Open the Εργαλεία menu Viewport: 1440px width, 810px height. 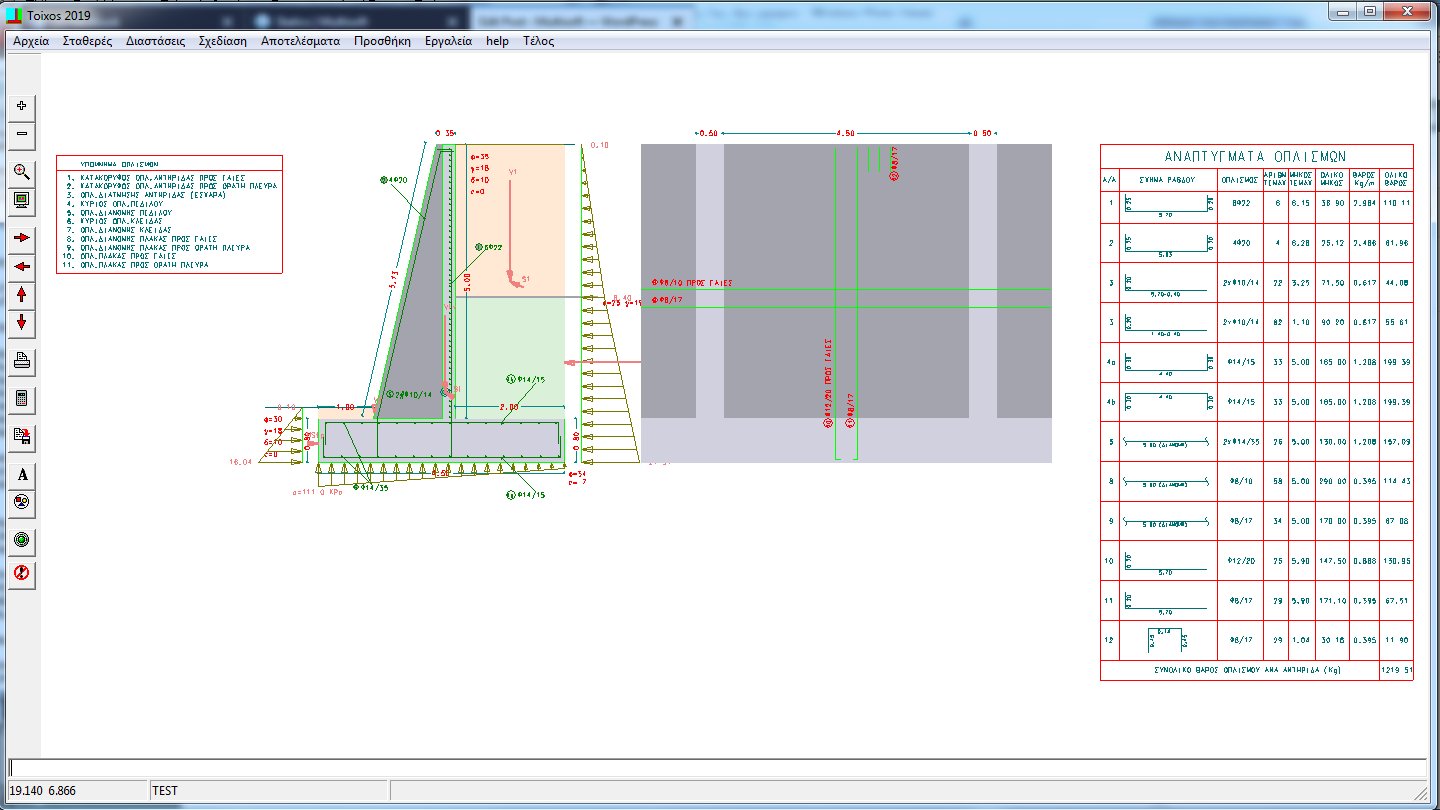click(x=448, y=41)
